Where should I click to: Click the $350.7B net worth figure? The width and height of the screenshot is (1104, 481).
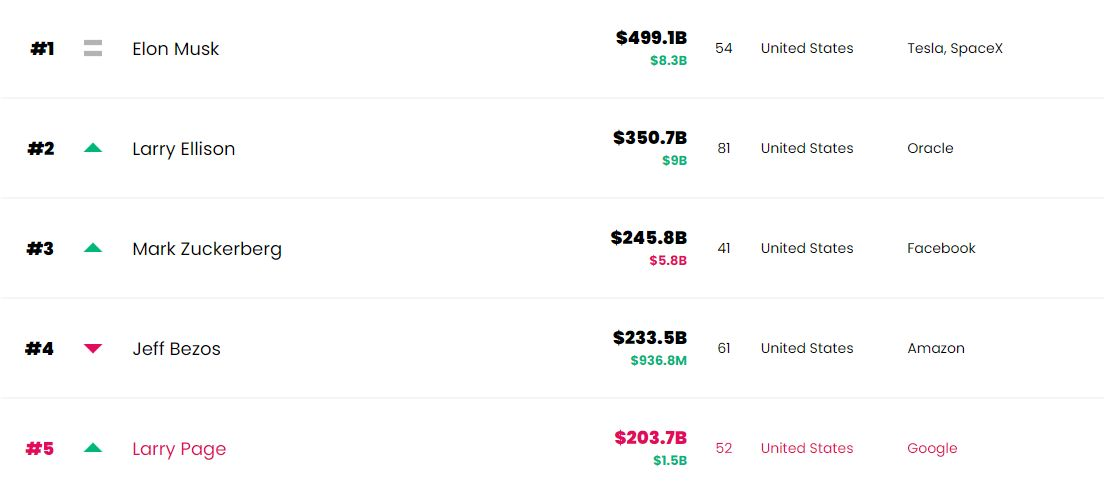point(650,138)
